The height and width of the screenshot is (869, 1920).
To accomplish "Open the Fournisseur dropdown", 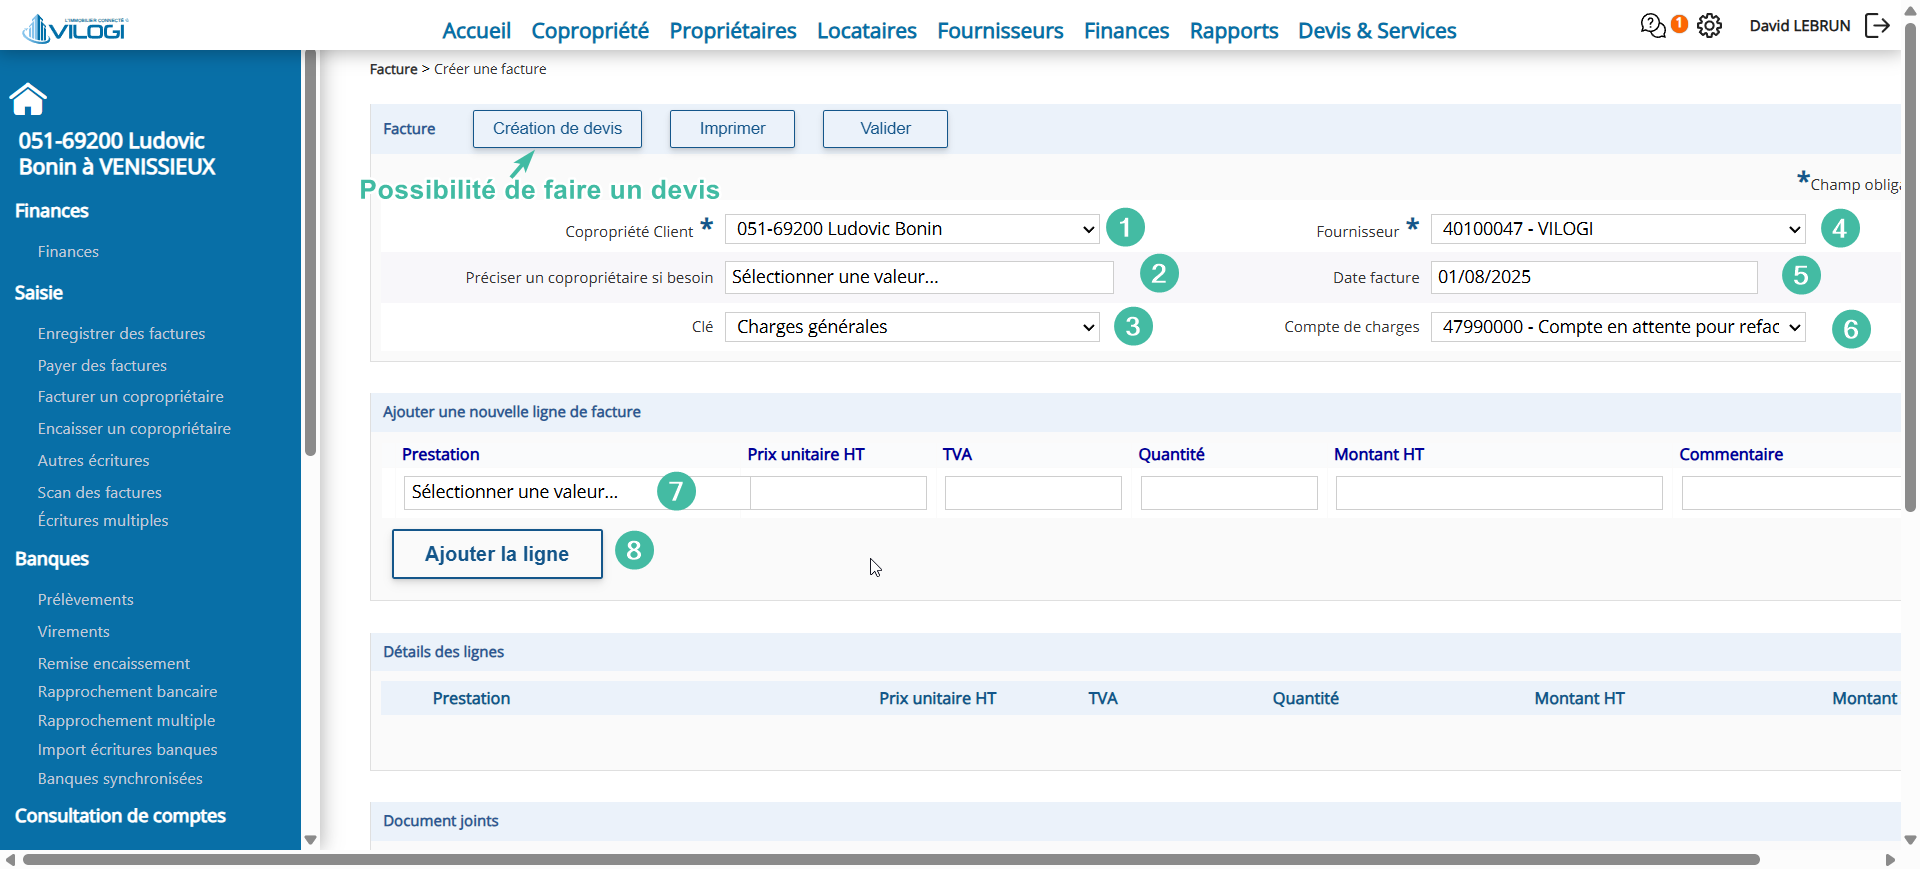I will pyautogui.click(x=1618, y=229).
